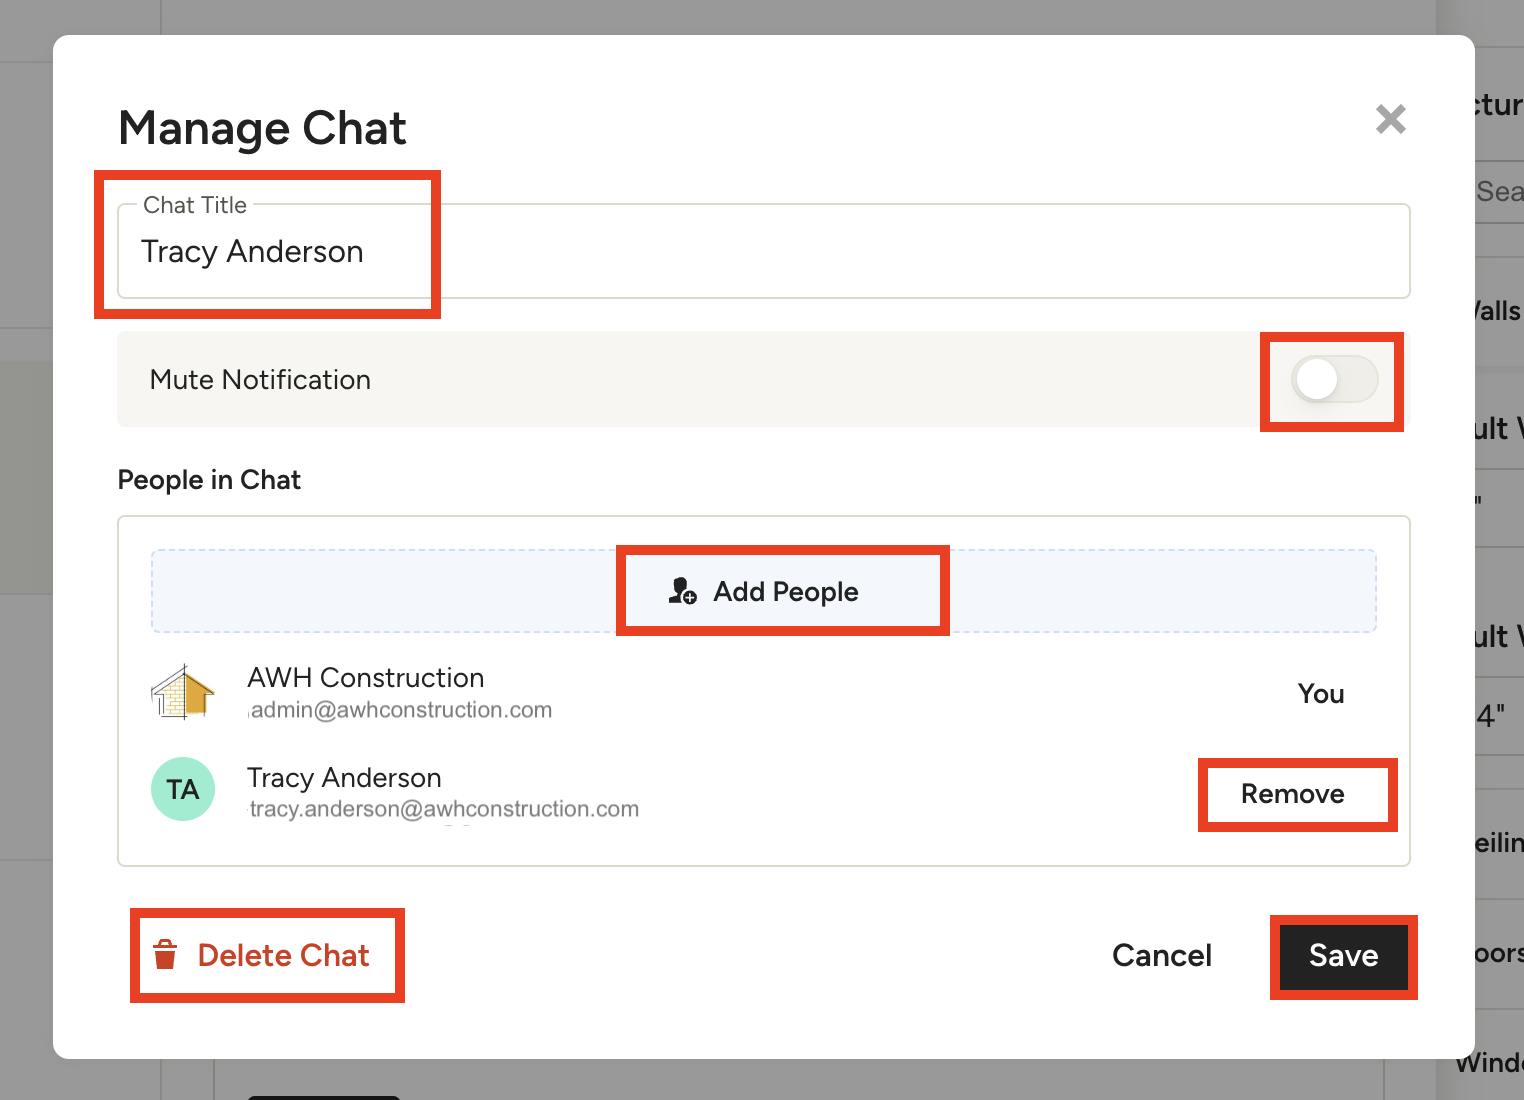The width and height of the screenshot is (1524, 1100).
Task: Select Tracy Anderson's name in people list
Action: click(x=344, y=778)
